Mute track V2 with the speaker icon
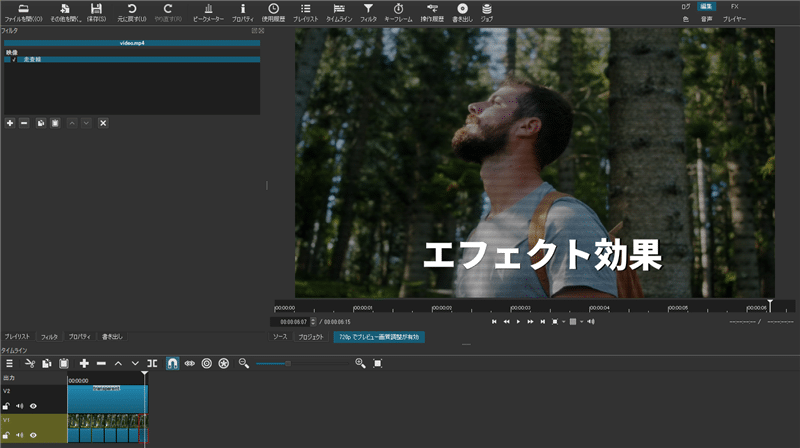Image resolution: width=800 pixels, height=448 pixels. tap(19, 406)
